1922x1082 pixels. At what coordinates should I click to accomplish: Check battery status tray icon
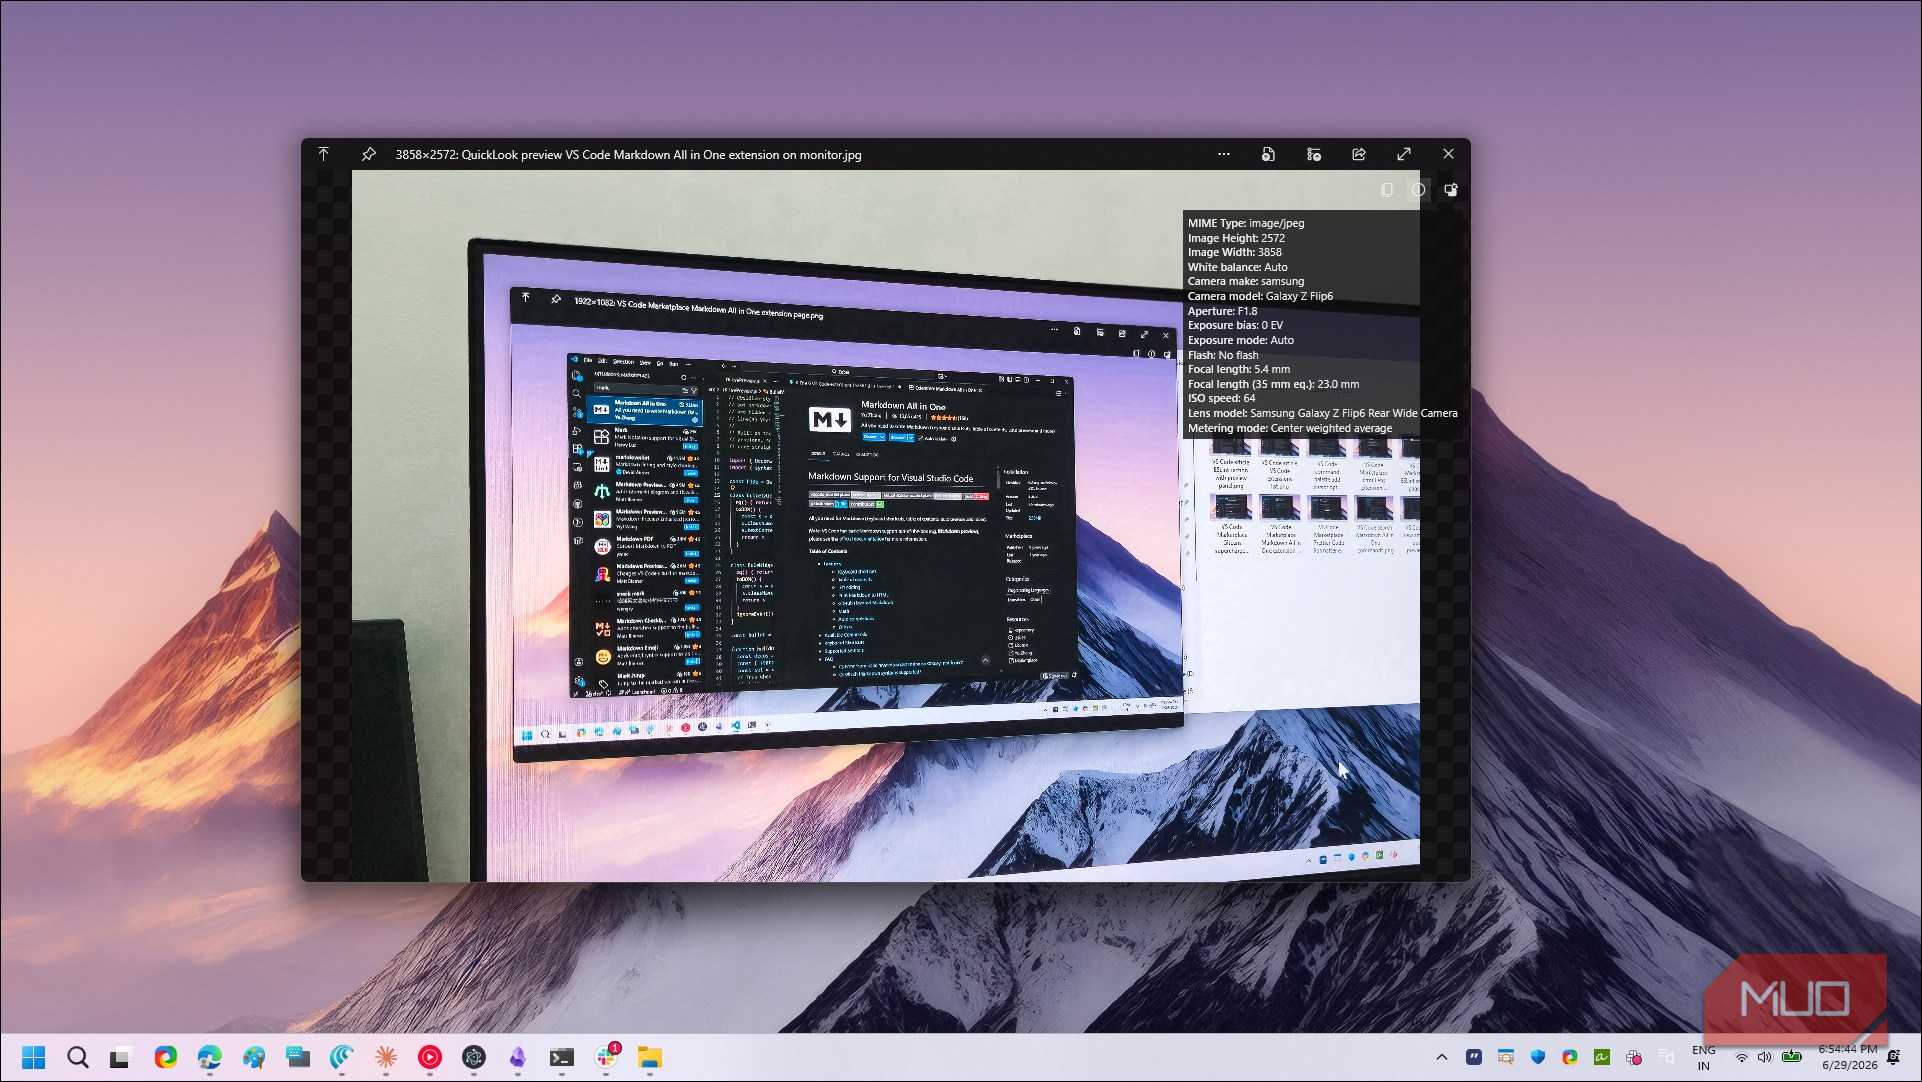[x=1792, y=1057]
